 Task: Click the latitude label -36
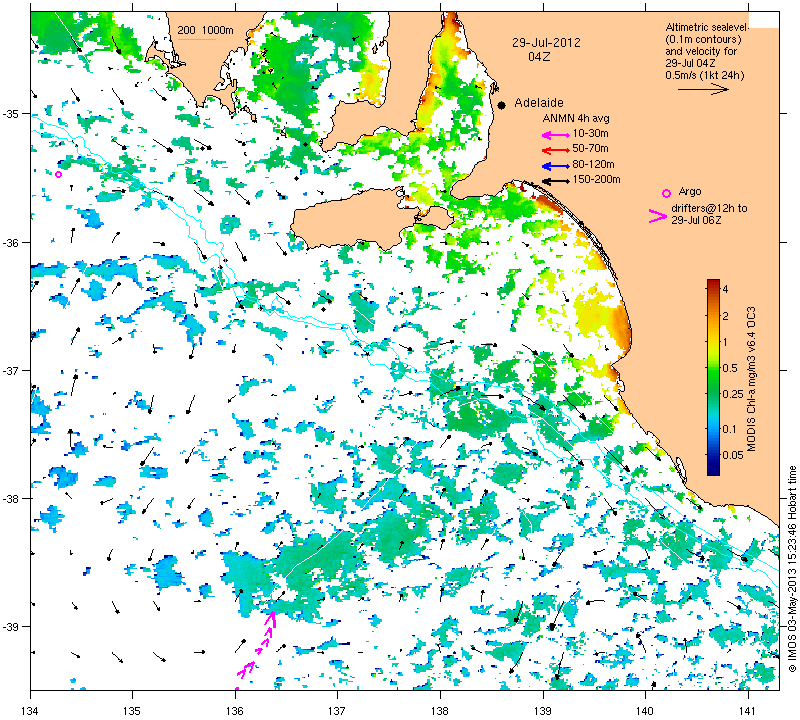(12, 242)
